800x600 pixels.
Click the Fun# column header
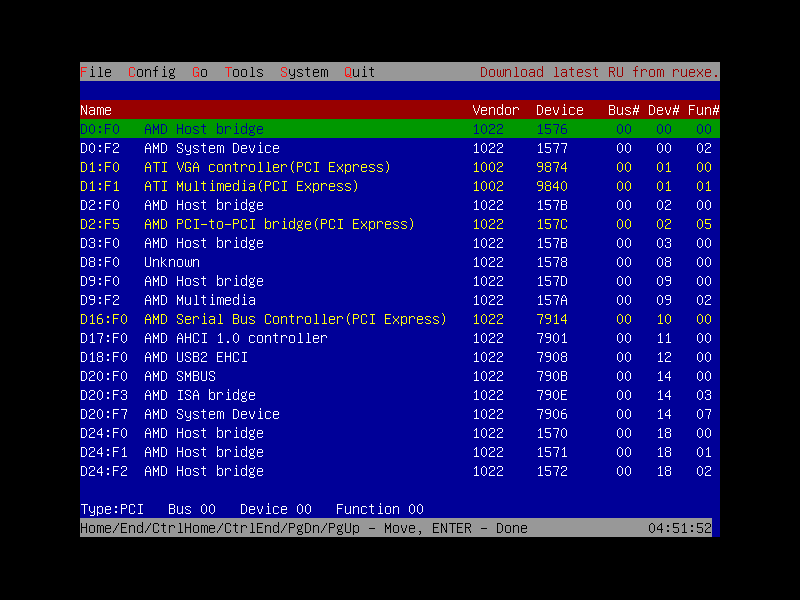pyautogui.click(x=703, y=110)
